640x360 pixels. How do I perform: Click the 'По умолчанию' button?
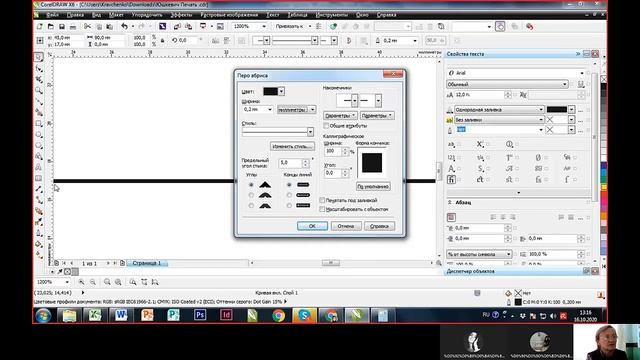click(x=373, y=186)
